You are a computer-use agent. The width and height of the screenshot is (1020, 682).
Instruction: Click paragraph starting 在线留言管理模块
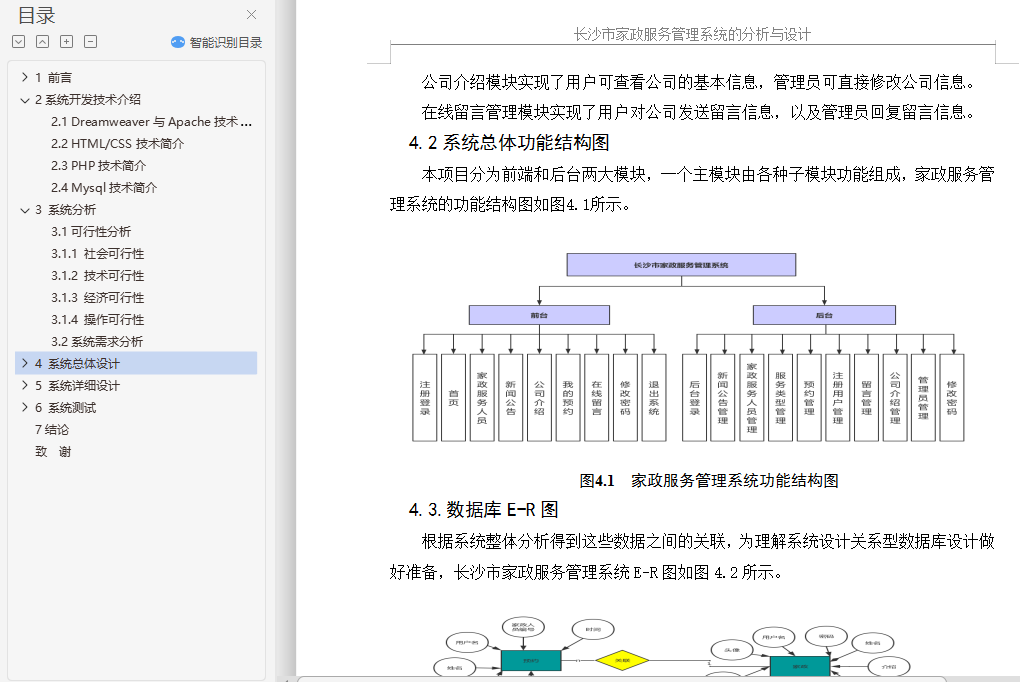698,113
